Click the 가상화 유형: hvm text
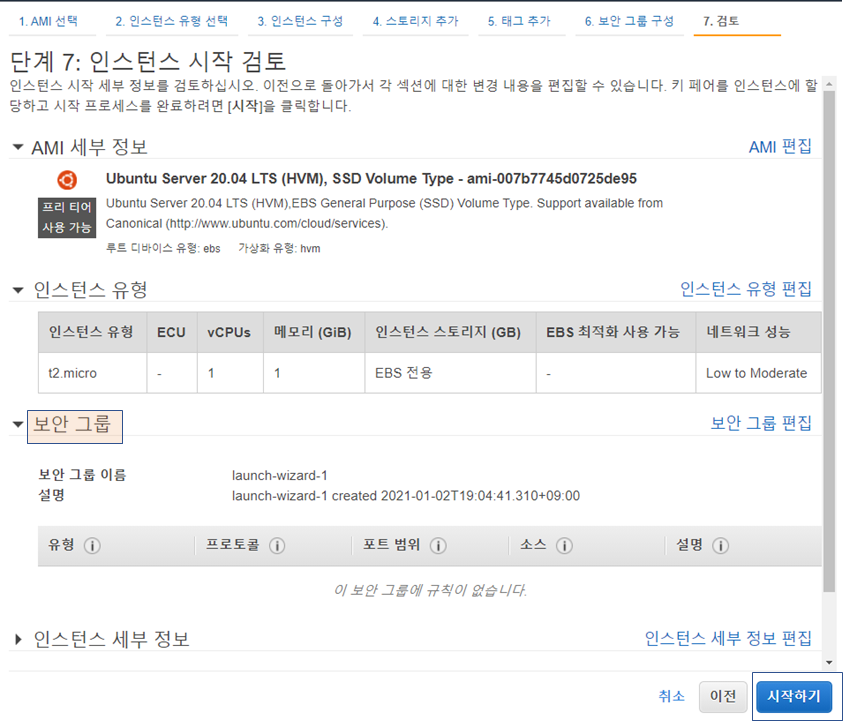Viewport: 843px width, 721px height. [x=279, y=248]
